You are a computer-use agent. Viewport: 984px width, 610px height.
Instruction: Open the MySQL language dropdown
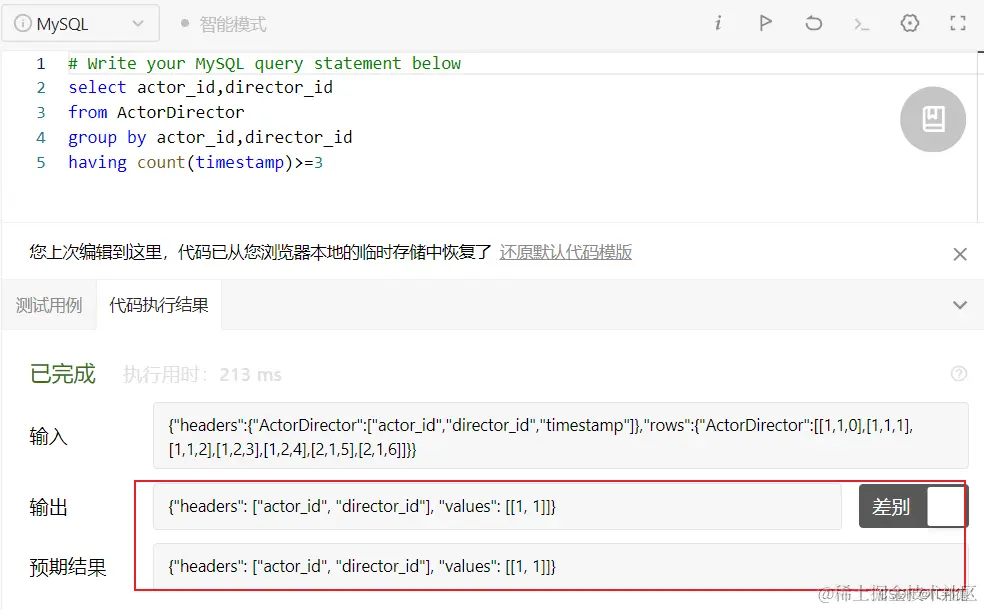pyautogui.click(x=80, y=24)
